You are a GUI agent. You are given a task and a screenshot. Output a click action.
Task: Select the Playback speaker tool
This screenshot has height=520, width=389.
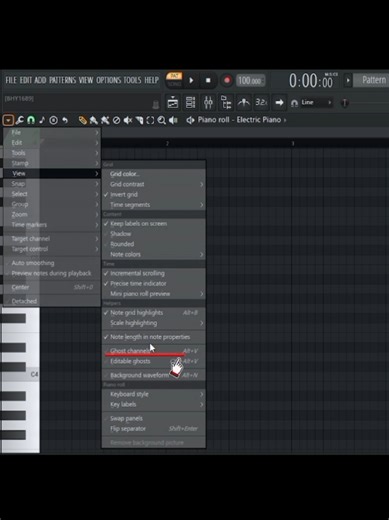pyautogui.click(x=173, y=120)
